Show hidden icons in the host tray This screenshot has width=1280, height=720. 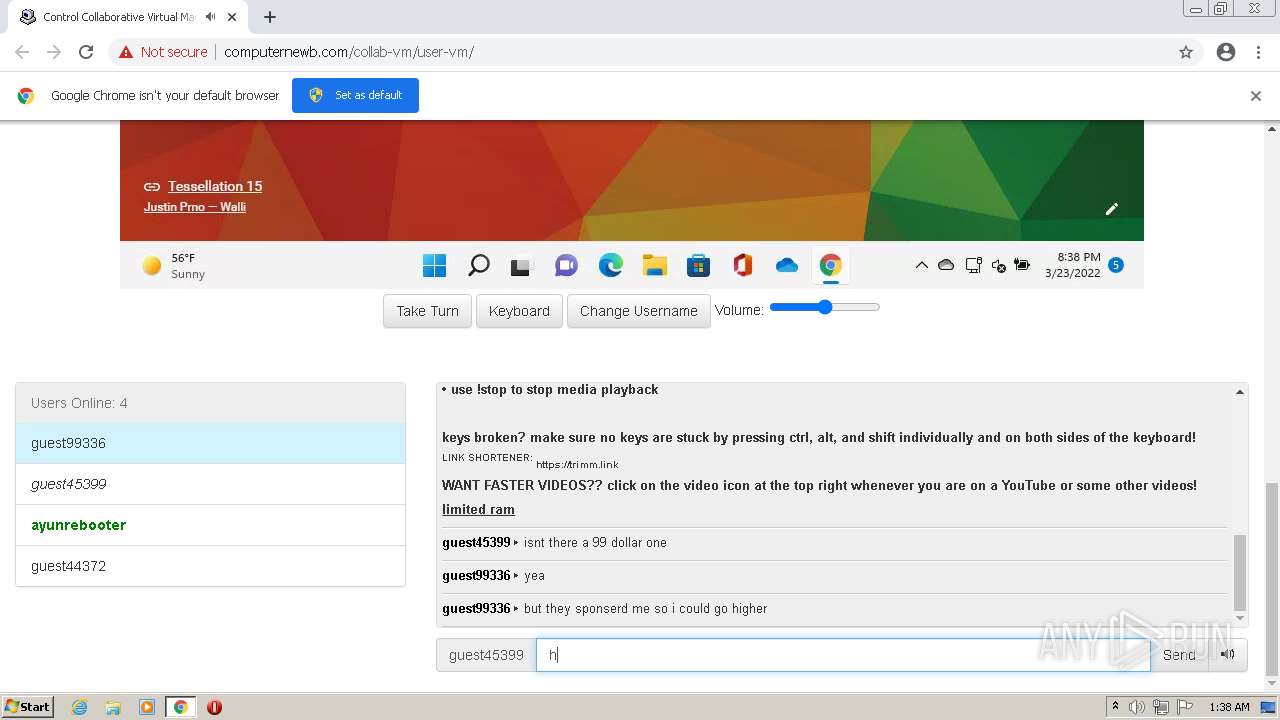[1115, 707]
